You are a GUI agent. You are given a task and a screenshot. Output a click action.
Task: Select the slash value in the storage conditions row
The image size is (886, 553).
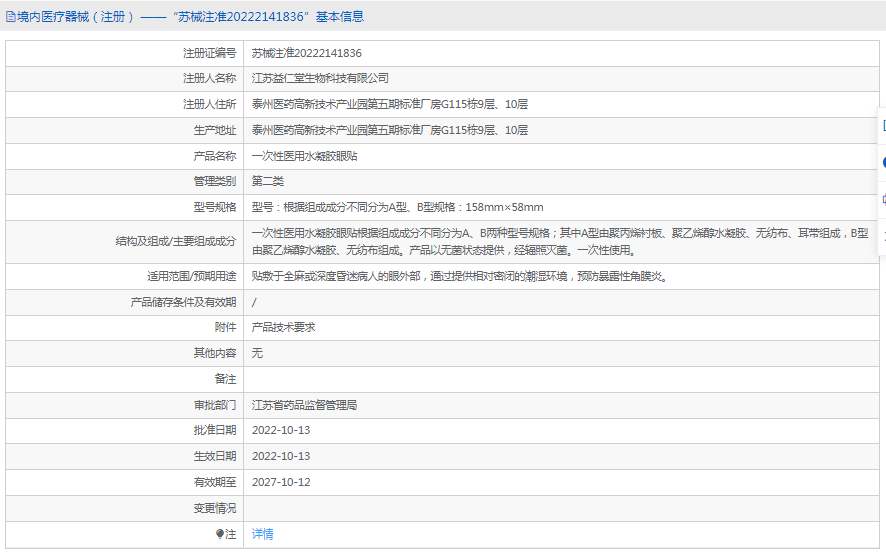(x=254, y=303)
